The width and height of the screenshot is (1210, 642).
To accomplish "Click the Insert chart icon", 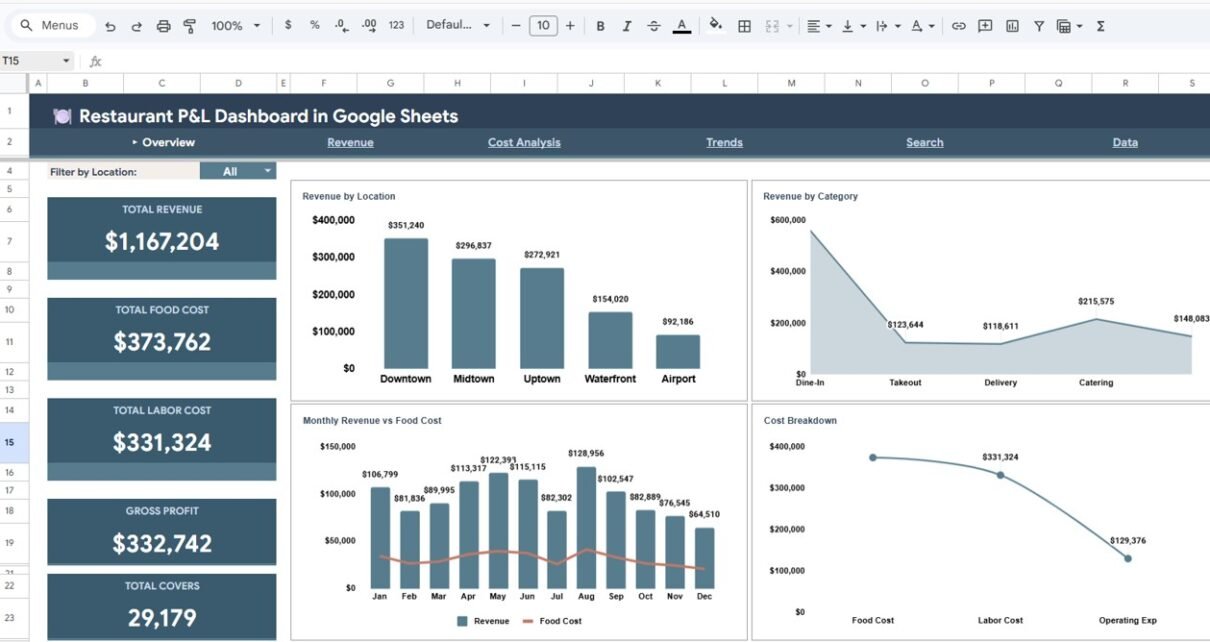I will coord(1012,26).
